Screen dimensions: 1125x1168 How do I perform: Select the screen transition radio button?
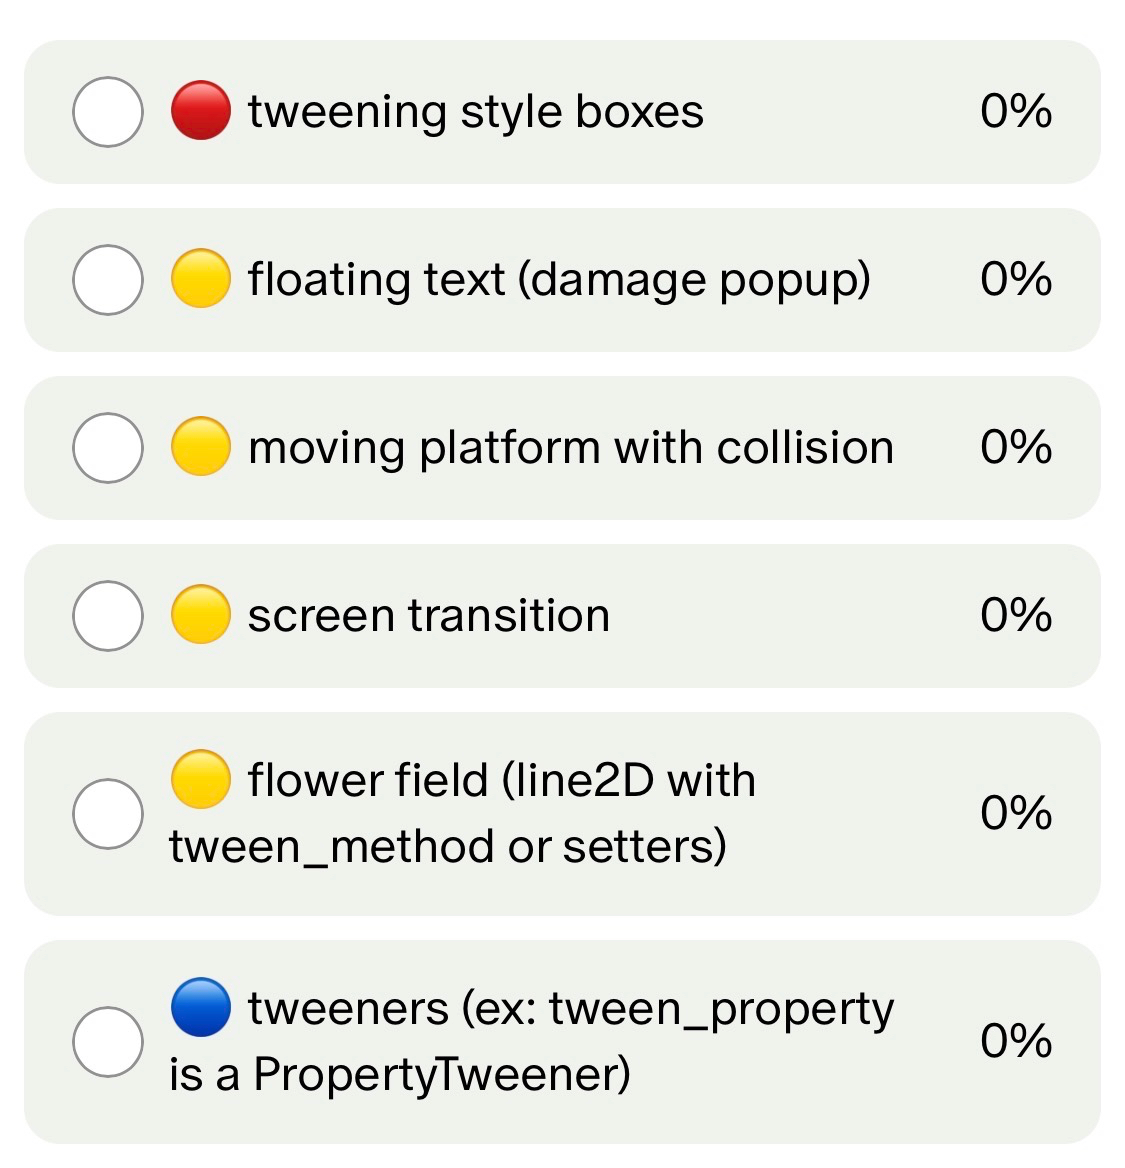[108, 616]
